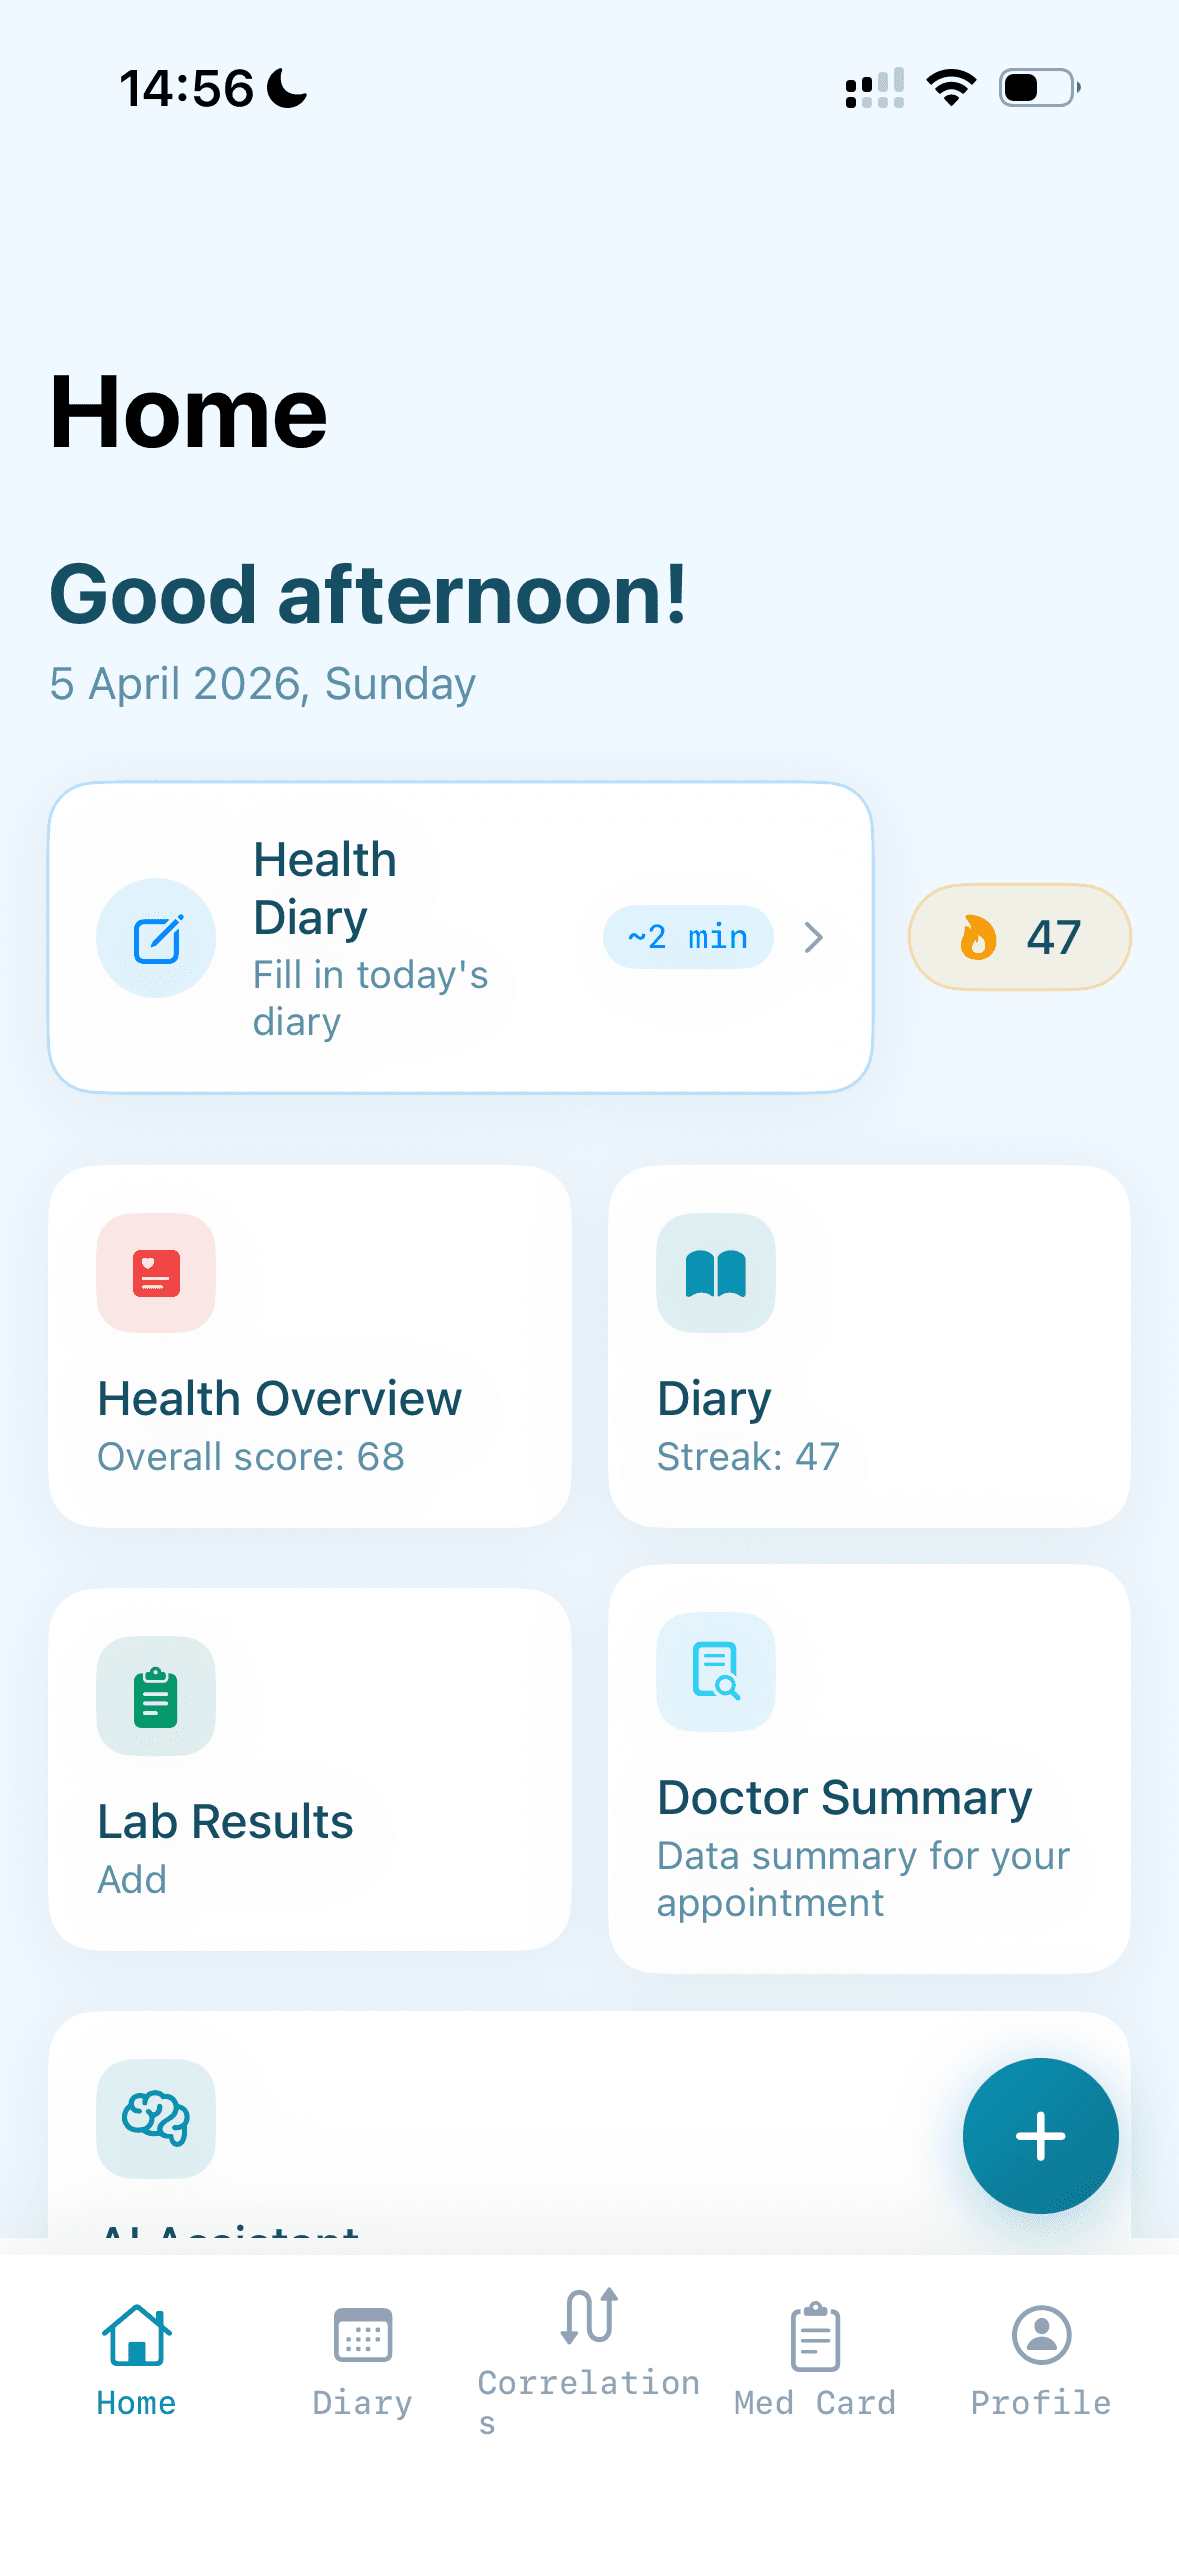Viewport: 1179px width, 2556px height.
Task: Go to the Med Card tab
Action: pyautogui.click(x=815, y=2358)
